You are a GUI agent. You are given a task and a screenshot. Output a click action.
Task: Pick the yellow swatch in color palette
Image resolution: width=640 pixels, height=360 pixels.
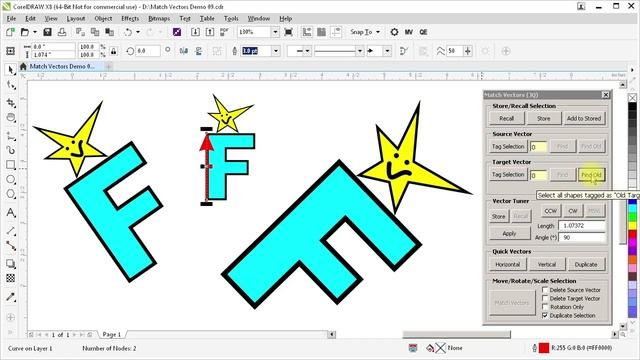coord(632,225)
